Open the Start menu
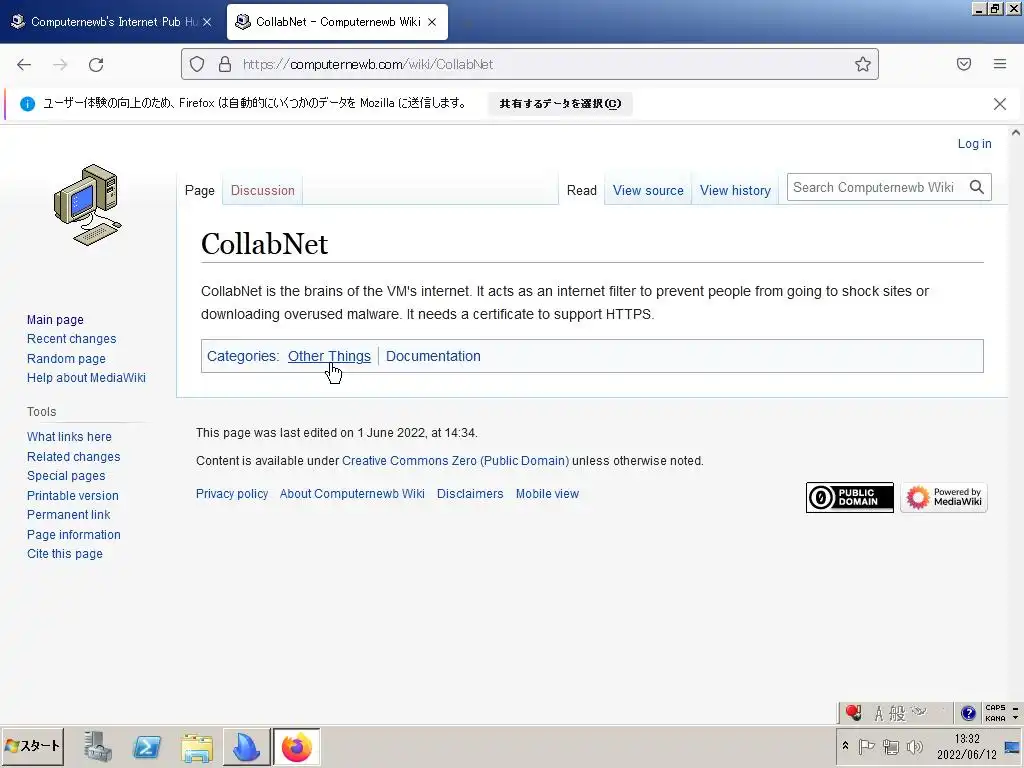The image size is (1024, 768). (x=32, y=746)
